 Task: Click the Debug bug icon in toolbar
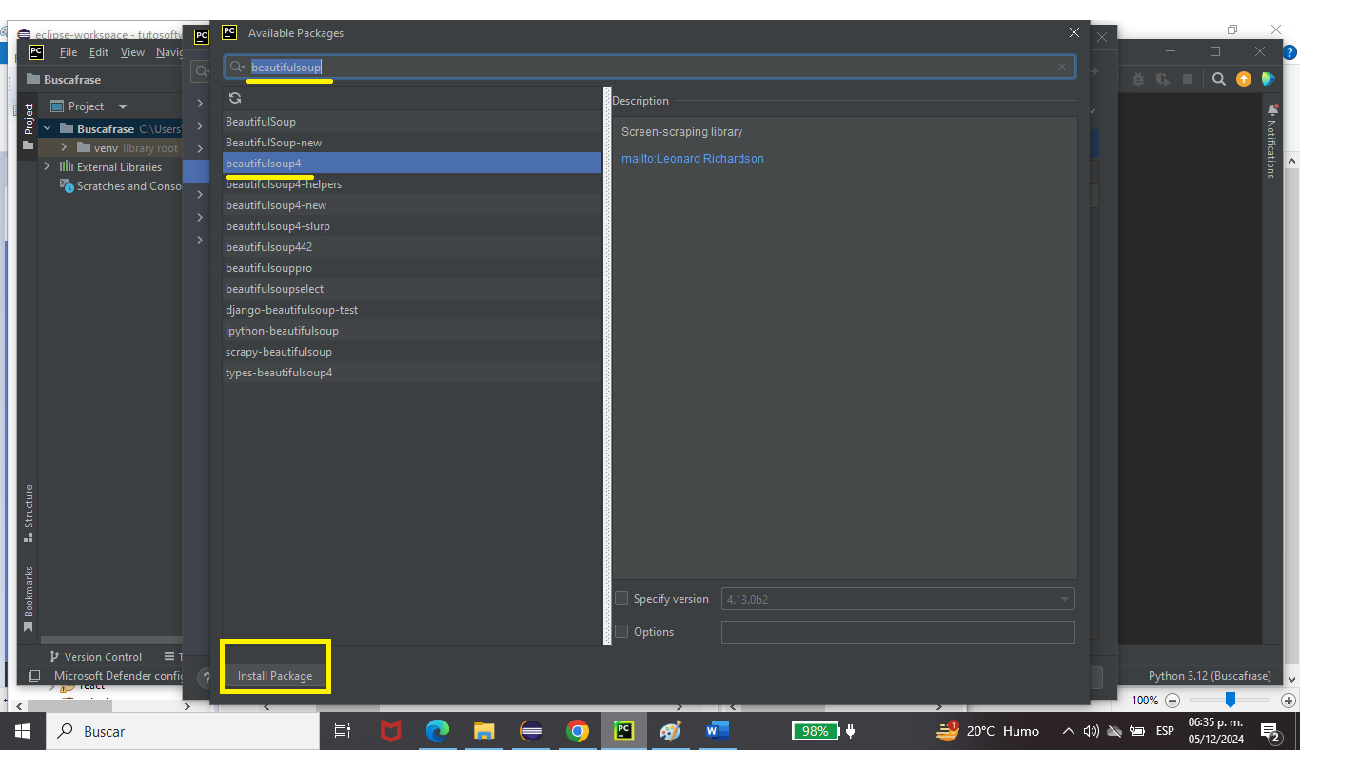pyautogui.click(x=1138, y=79)
